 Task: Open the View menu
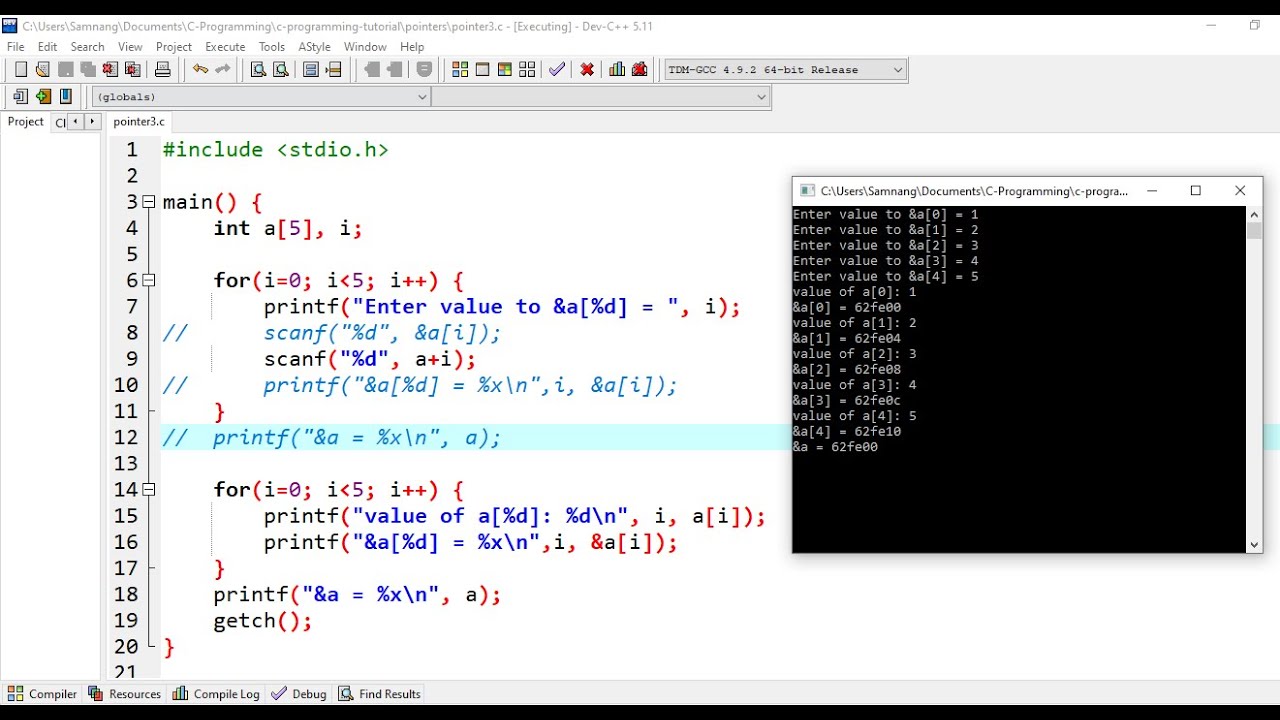130,47
